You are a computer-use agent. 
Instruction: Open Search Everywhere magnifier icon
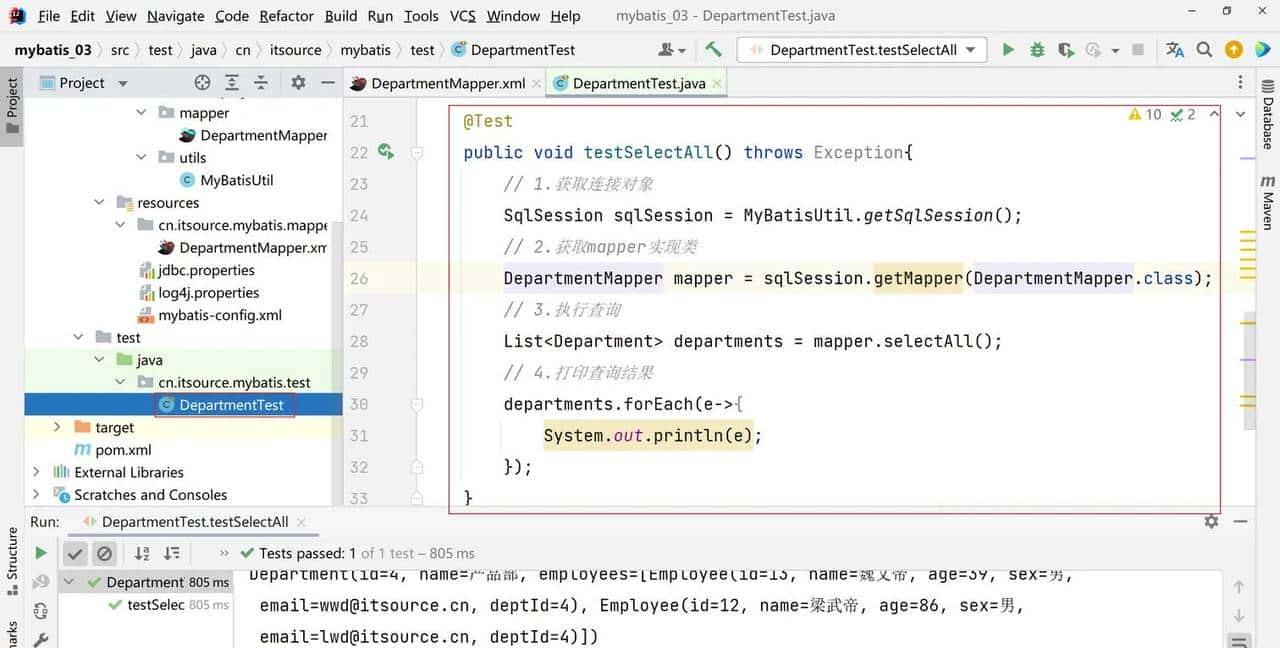tap(1205, 50)
